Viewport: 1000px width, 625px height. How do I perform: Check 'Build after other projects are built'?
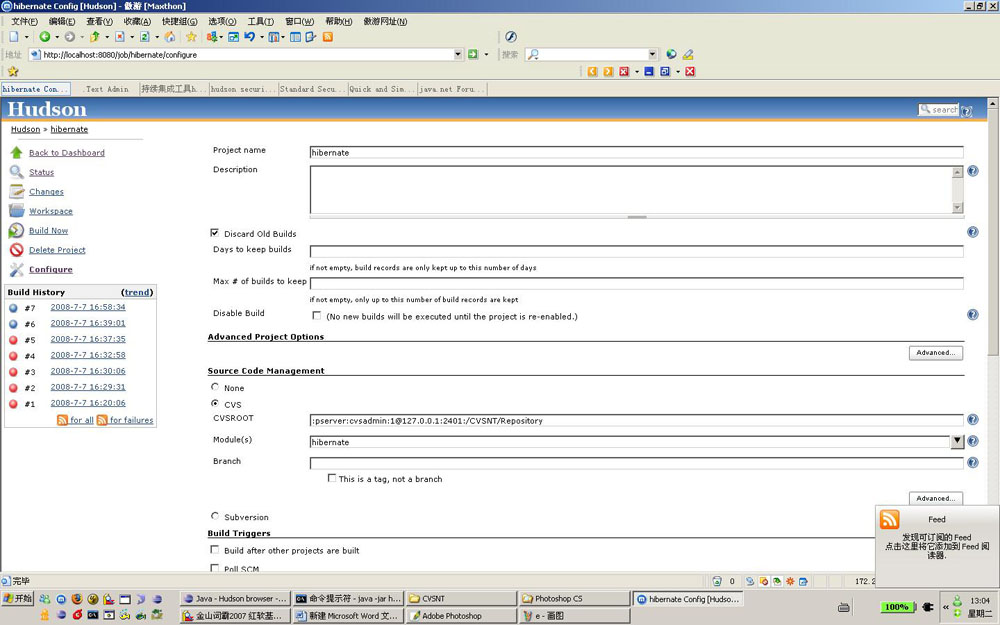[215, 549]
